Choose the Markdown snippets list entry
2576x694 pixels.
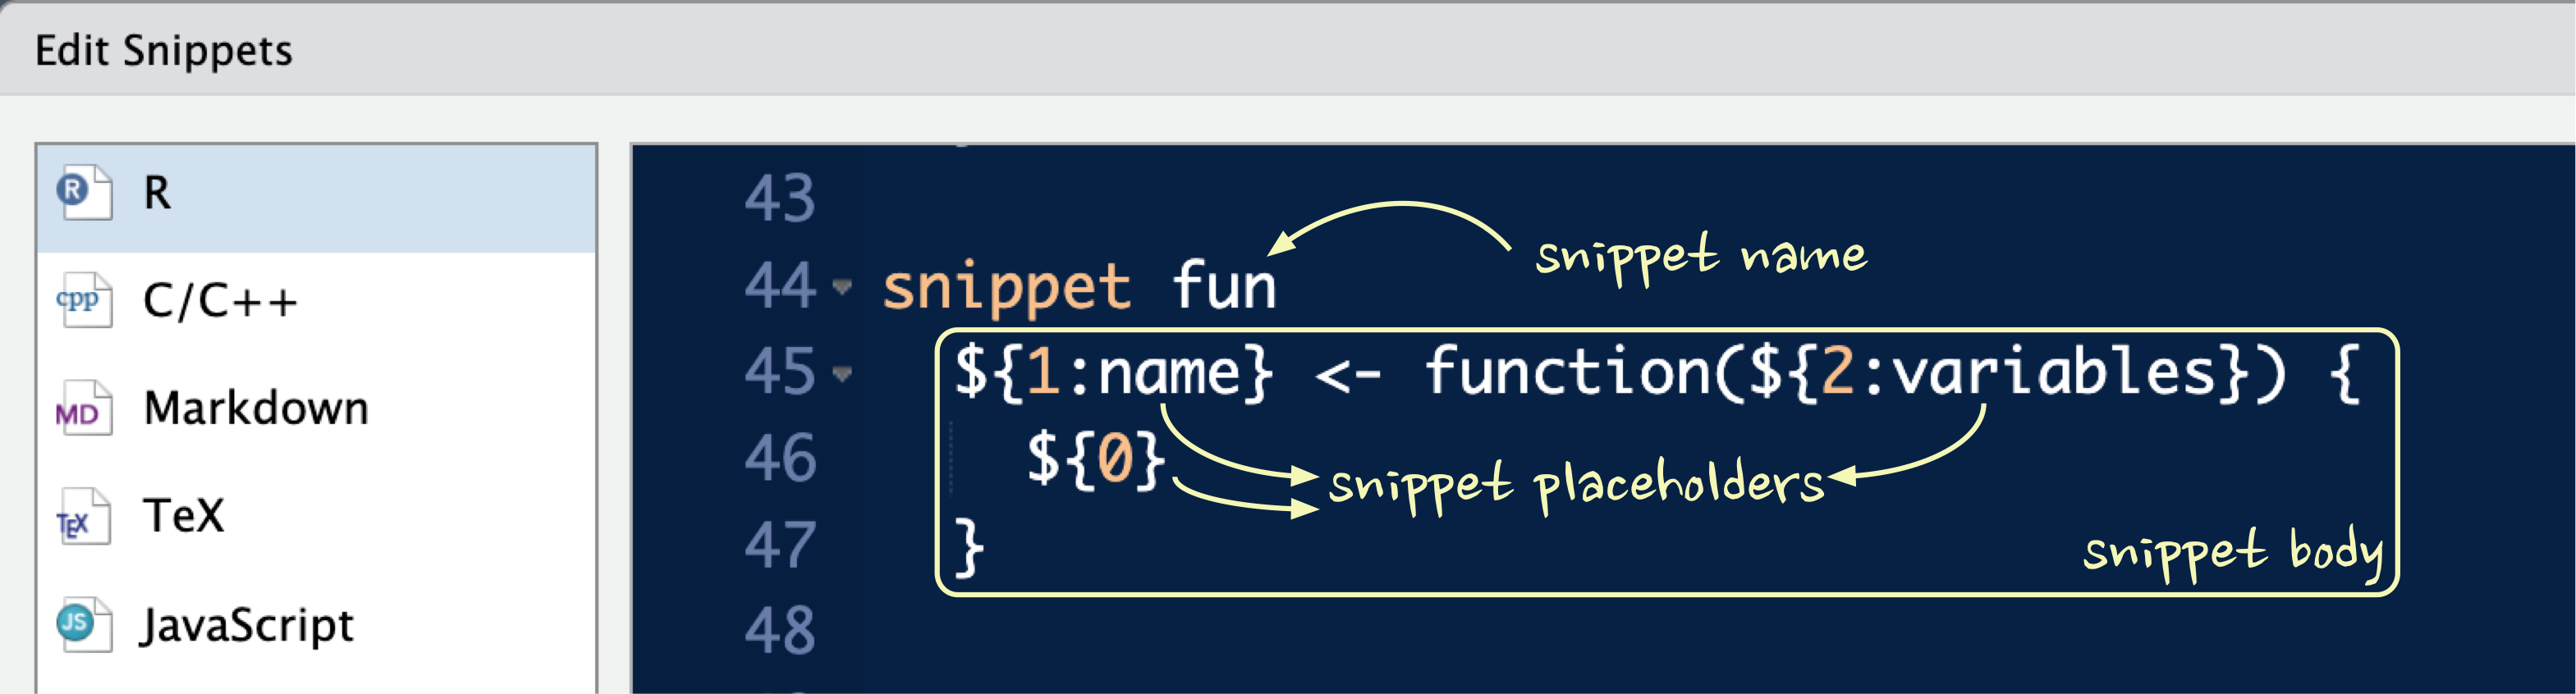(x=317, y=409)
